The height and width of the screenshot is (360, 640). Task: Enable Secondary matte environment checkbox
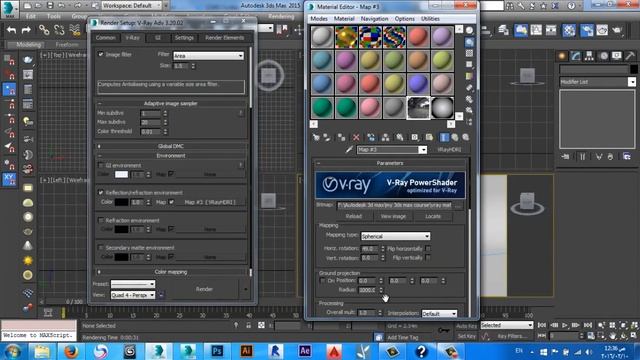100,248
